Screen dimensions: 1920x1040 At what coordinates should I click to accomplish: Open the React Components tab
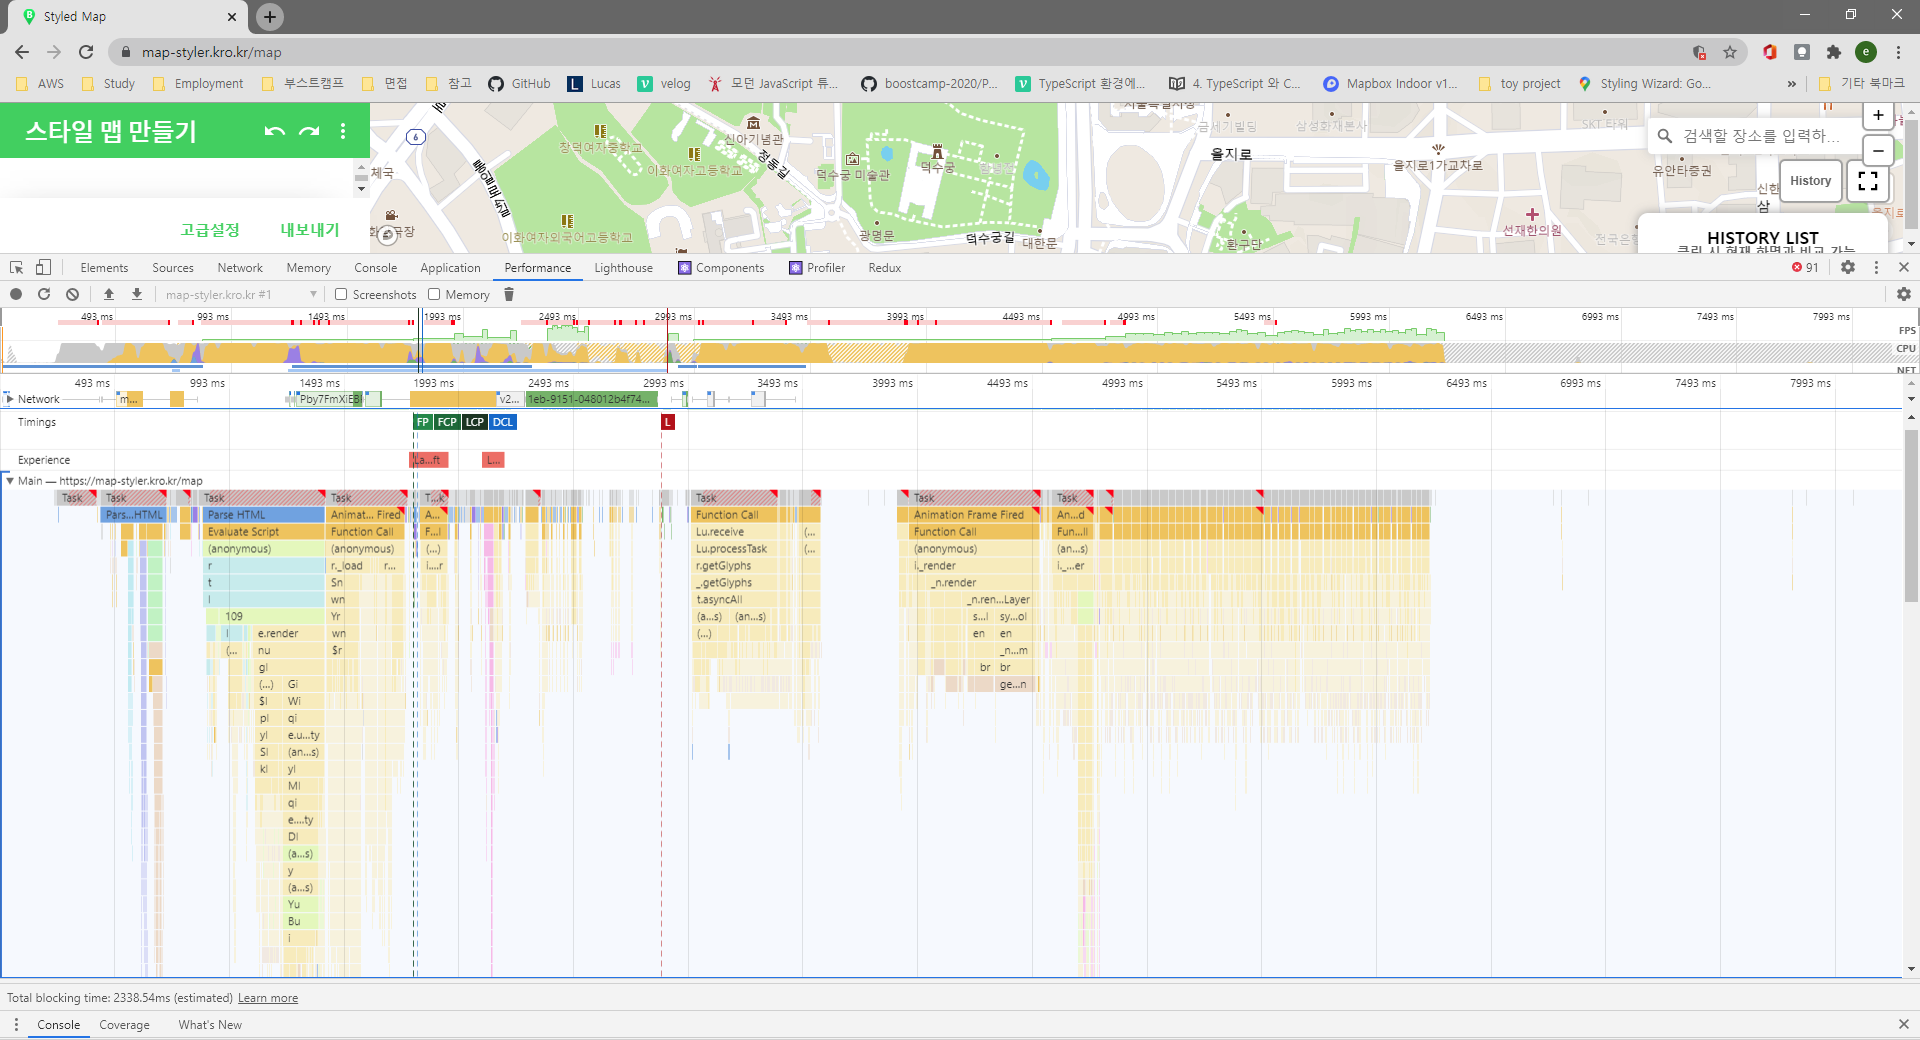[721, 268]
